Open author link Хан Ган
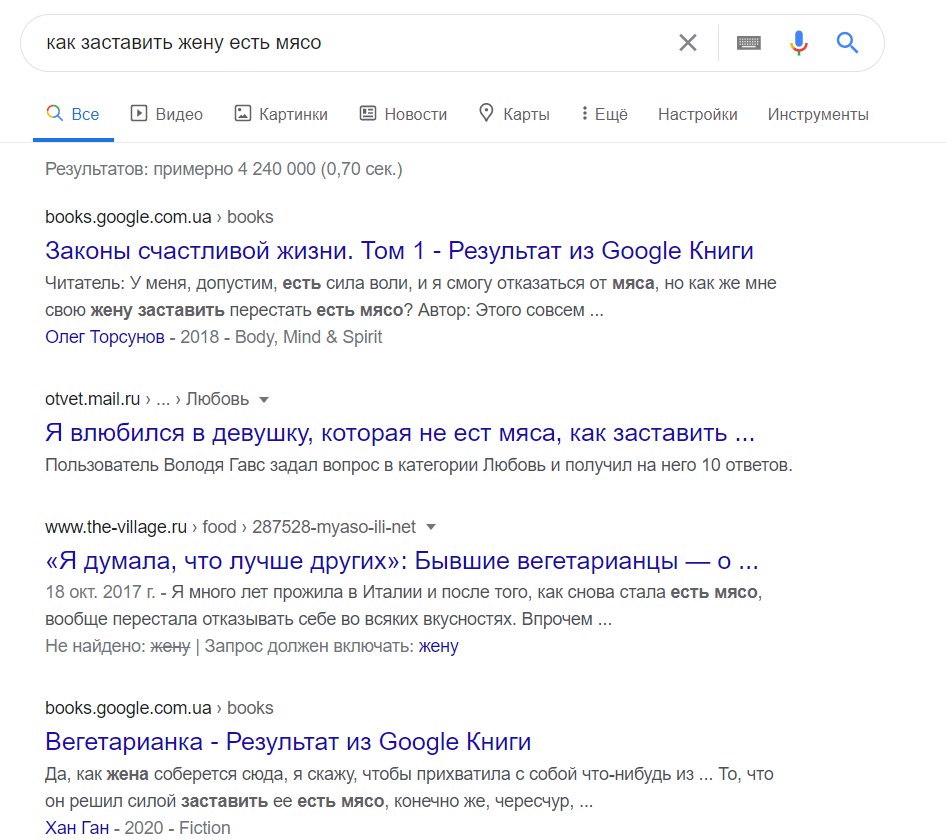This screenshot has width=946, height=840. pos(77,828)
